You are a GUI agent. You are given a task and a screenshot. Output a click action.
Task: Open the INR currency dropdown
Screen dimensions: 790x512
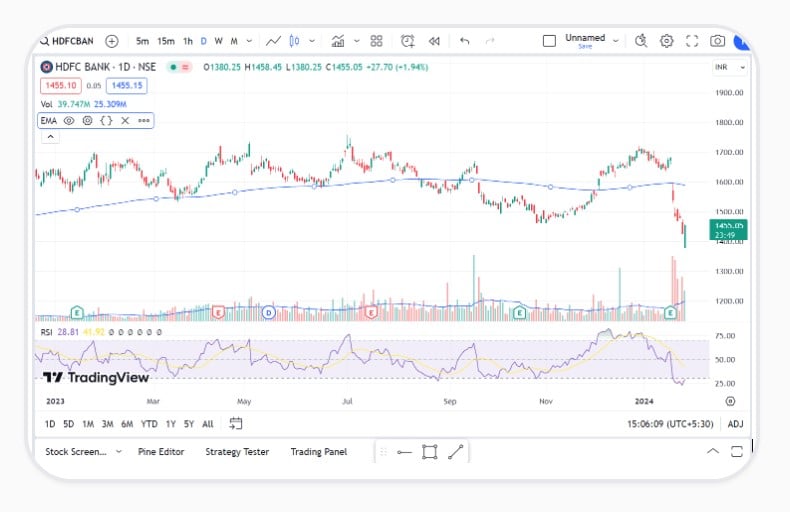[x=727, y=67]
